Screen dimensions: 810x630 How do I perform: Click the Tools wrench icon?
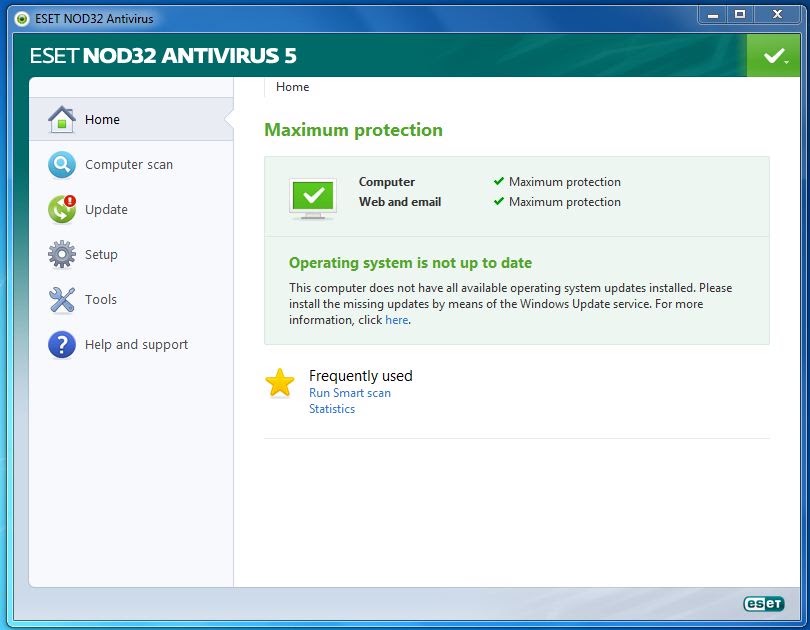(62, 300)
